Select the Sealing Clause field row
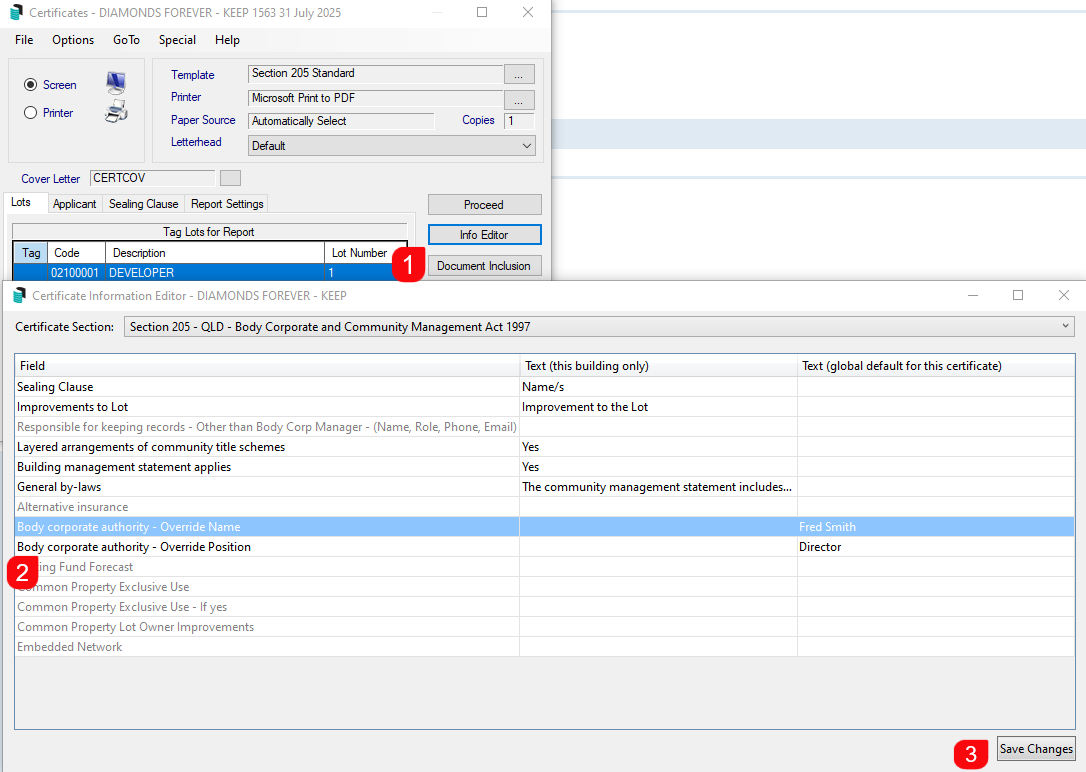 [x=544, y=386]
